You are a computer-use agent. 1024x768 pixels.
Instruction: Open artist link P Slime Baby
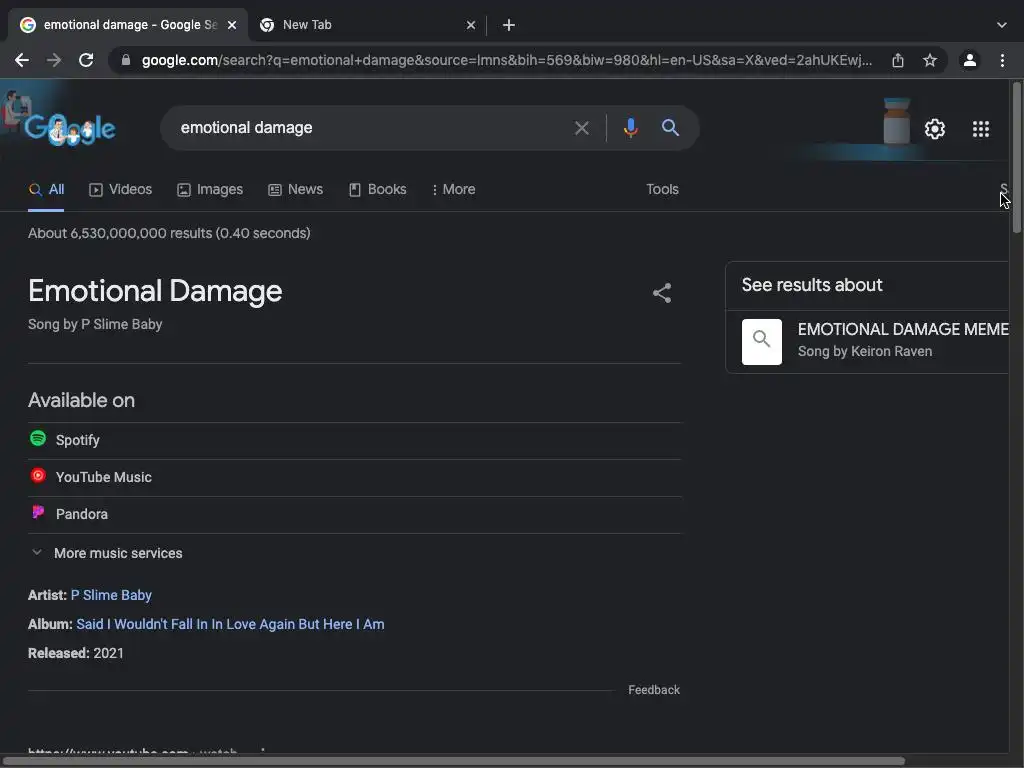pos(111,595)
